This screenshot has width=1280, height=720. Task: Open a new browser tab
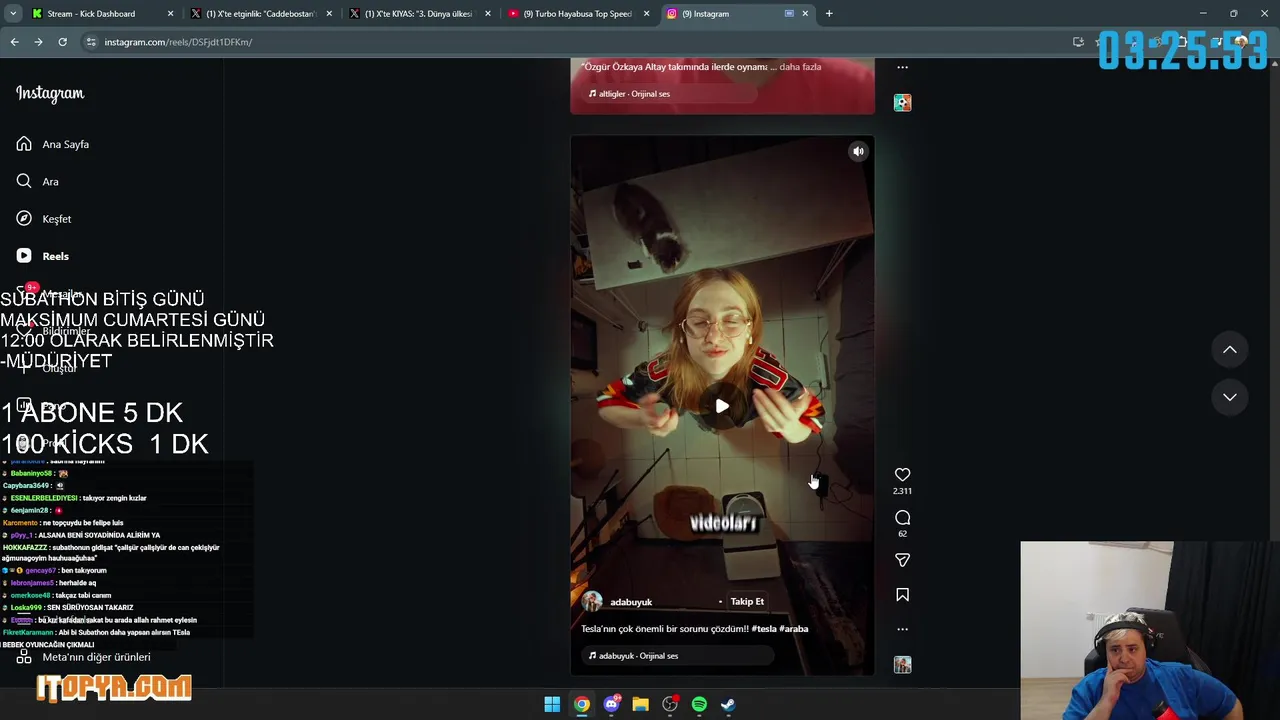(829, 14)
